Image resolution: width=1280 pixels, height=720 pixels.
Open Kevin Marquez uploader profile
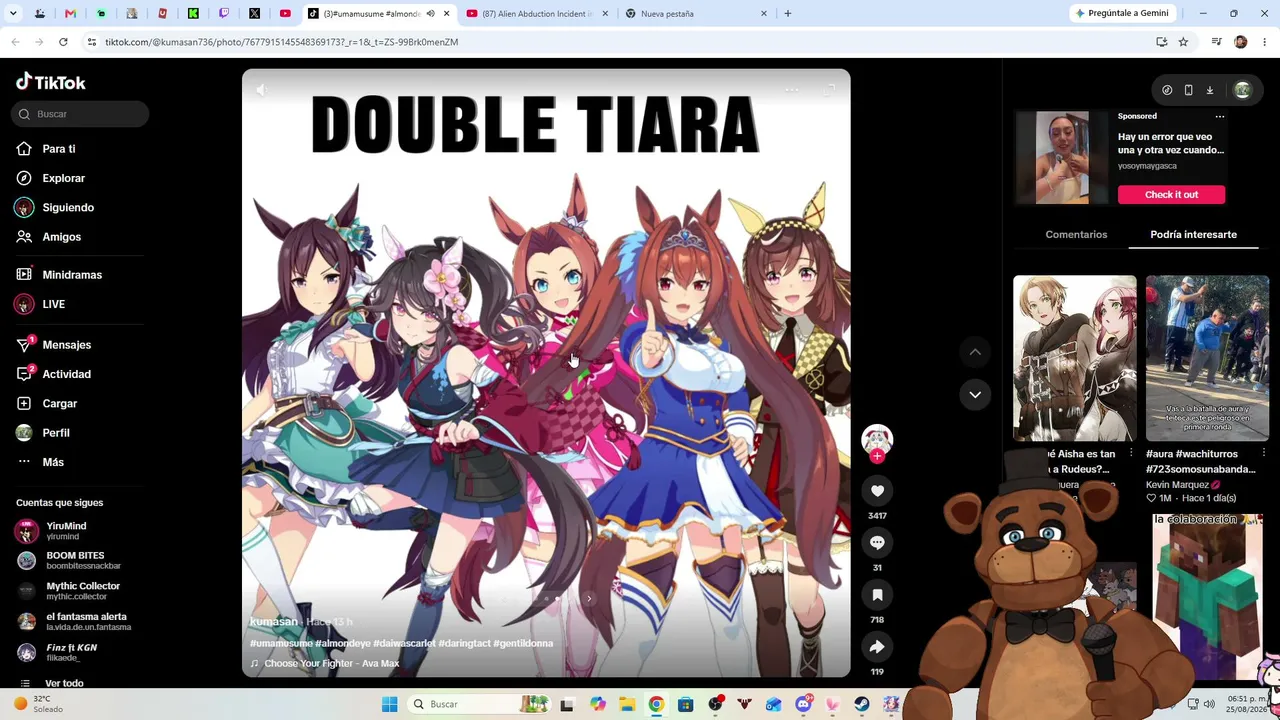1183,485
